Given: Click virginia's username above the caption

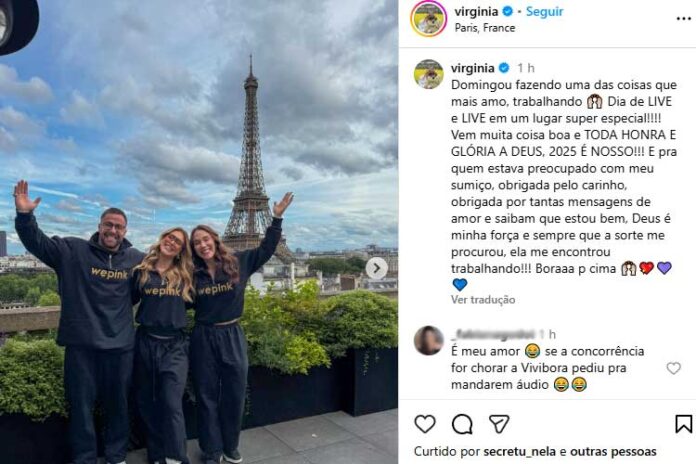Looking at the screenshot, I should pos(472,68).
